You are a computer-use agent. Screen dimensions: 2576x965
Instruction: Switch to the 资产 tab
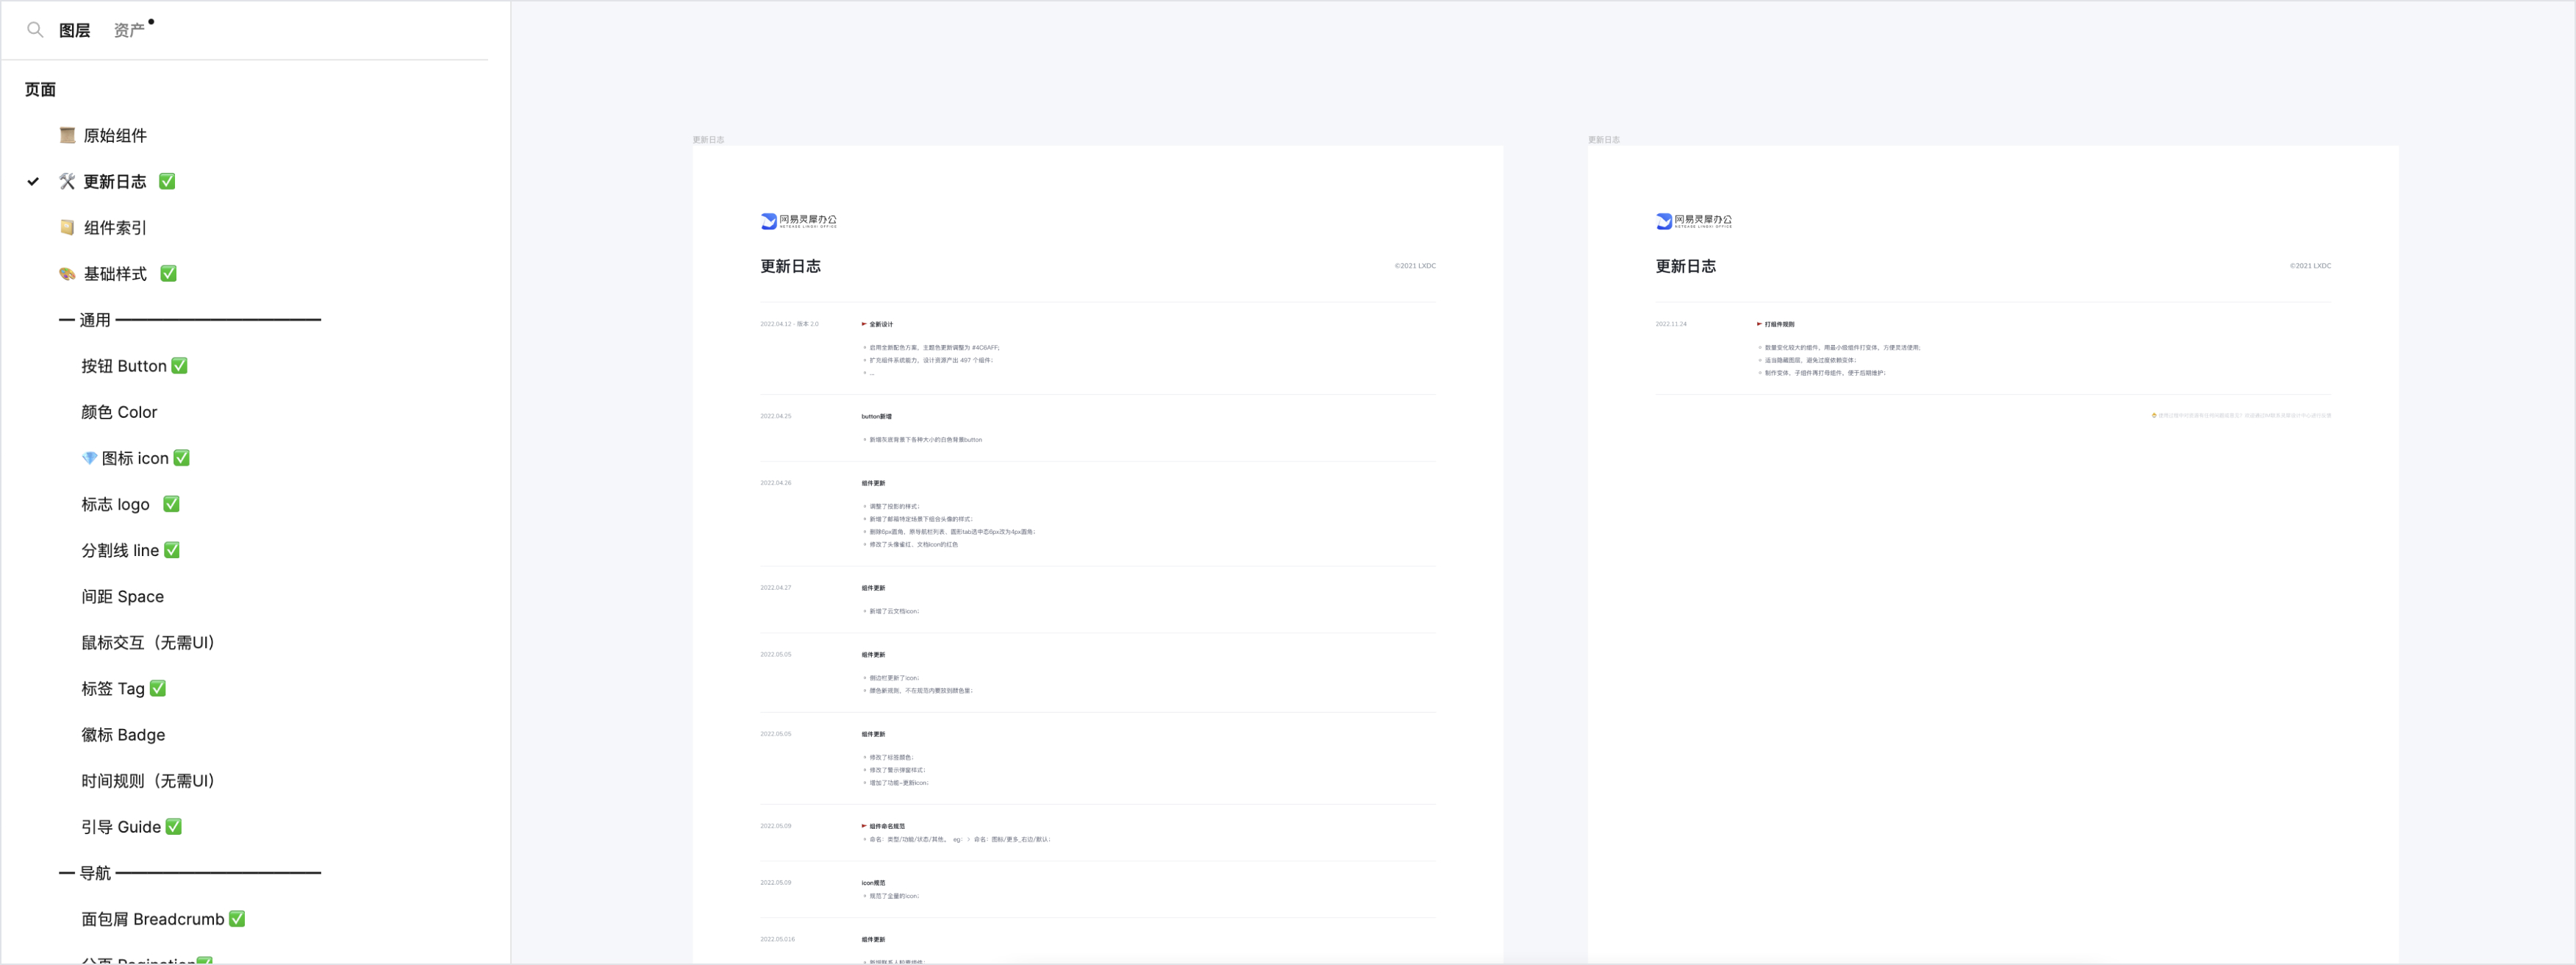point(129,31)
